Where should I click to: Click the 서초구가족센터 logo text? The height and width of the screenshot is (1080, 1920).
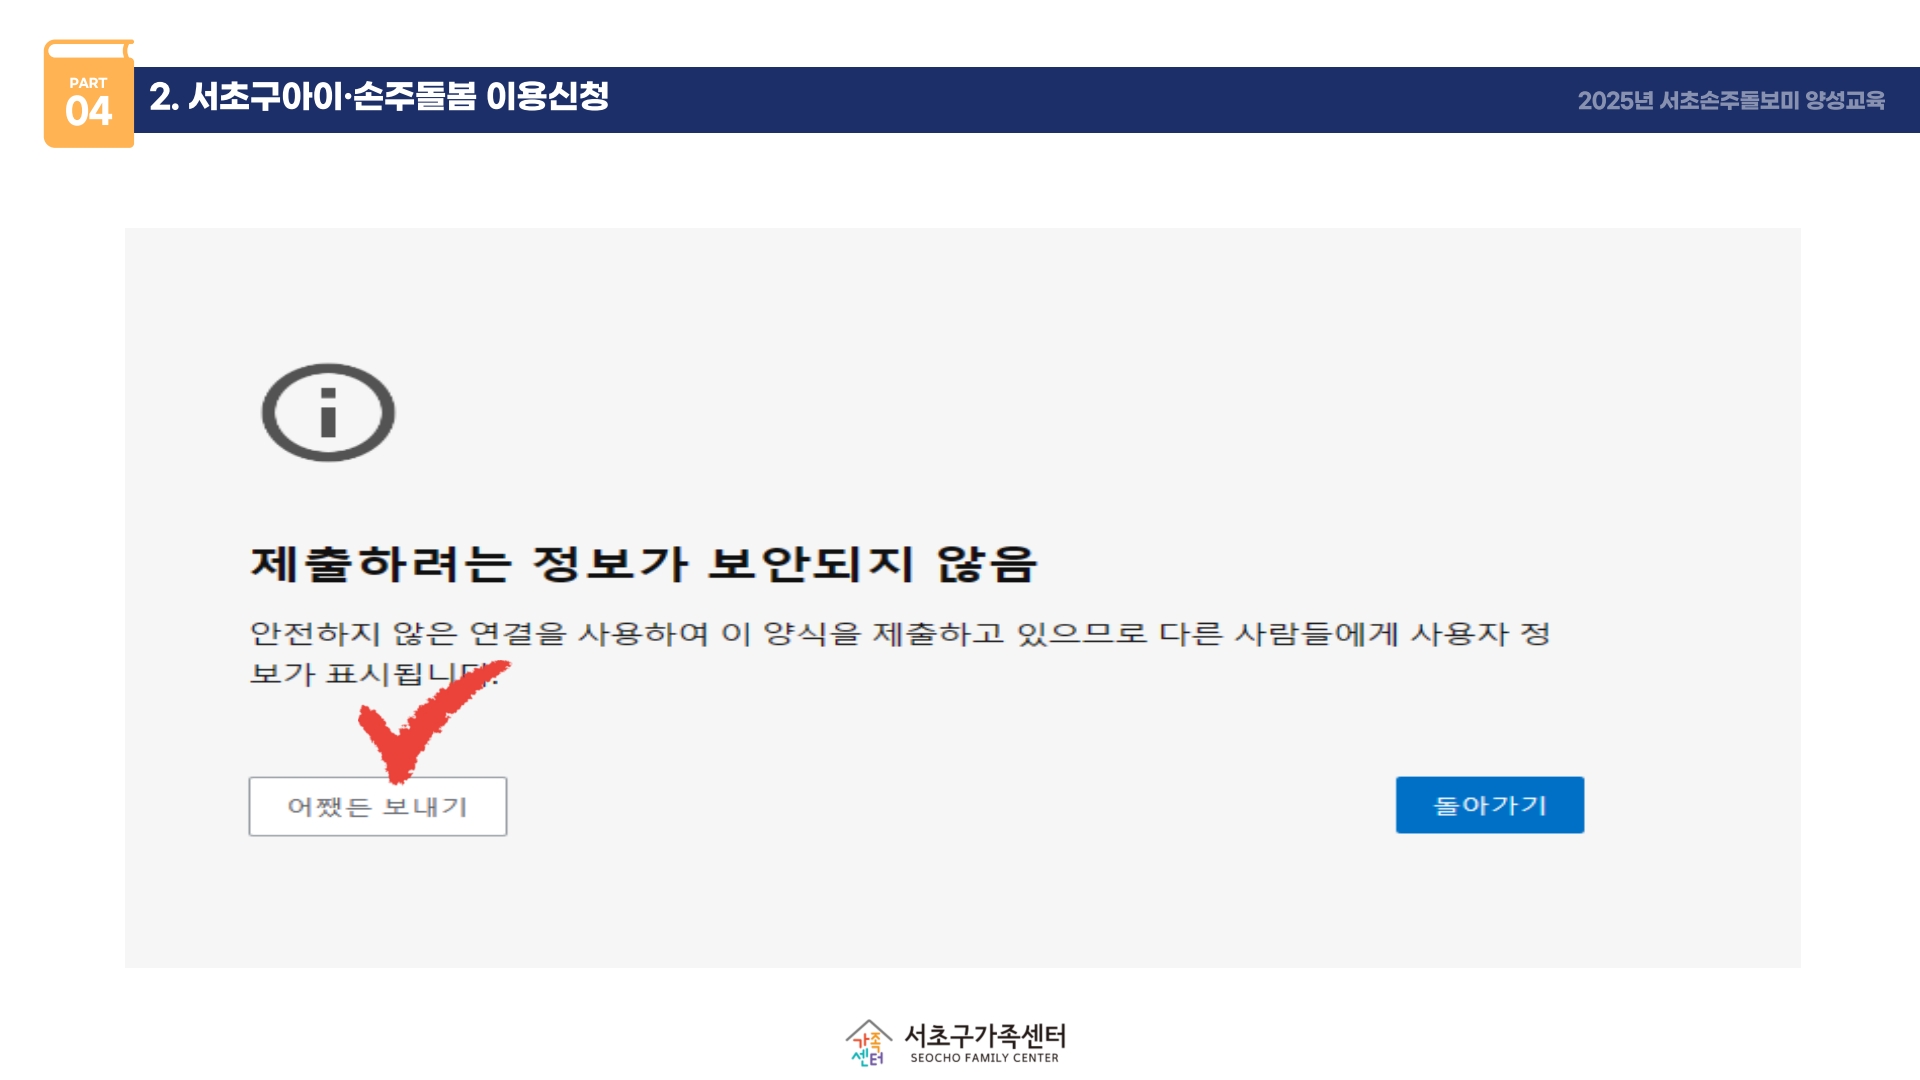coord(984,1035)
